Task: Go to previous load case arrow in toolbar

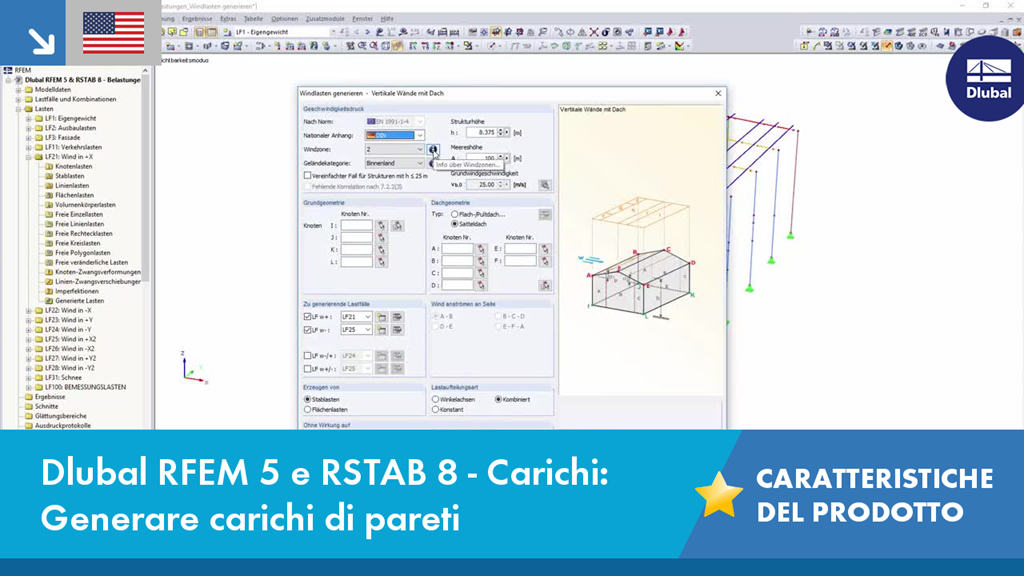Action: click(357, 31)
